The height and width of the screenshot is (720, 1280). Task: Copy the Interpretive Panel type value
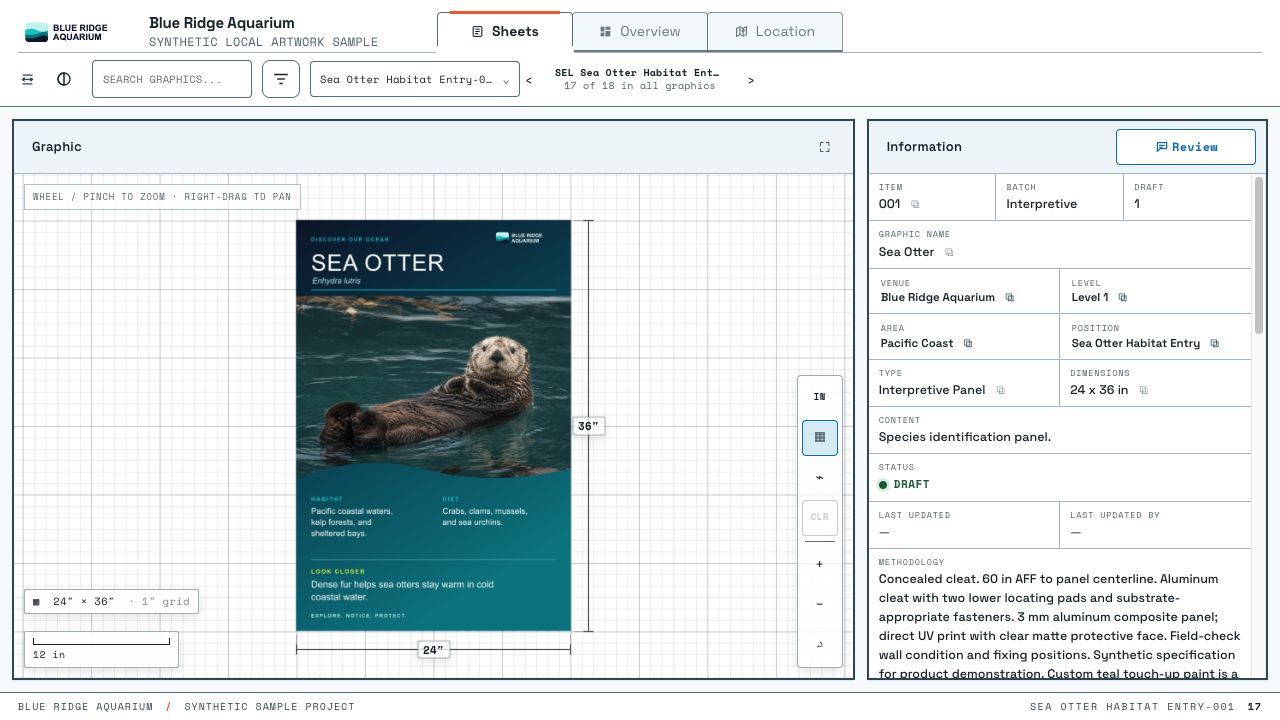1000,390
